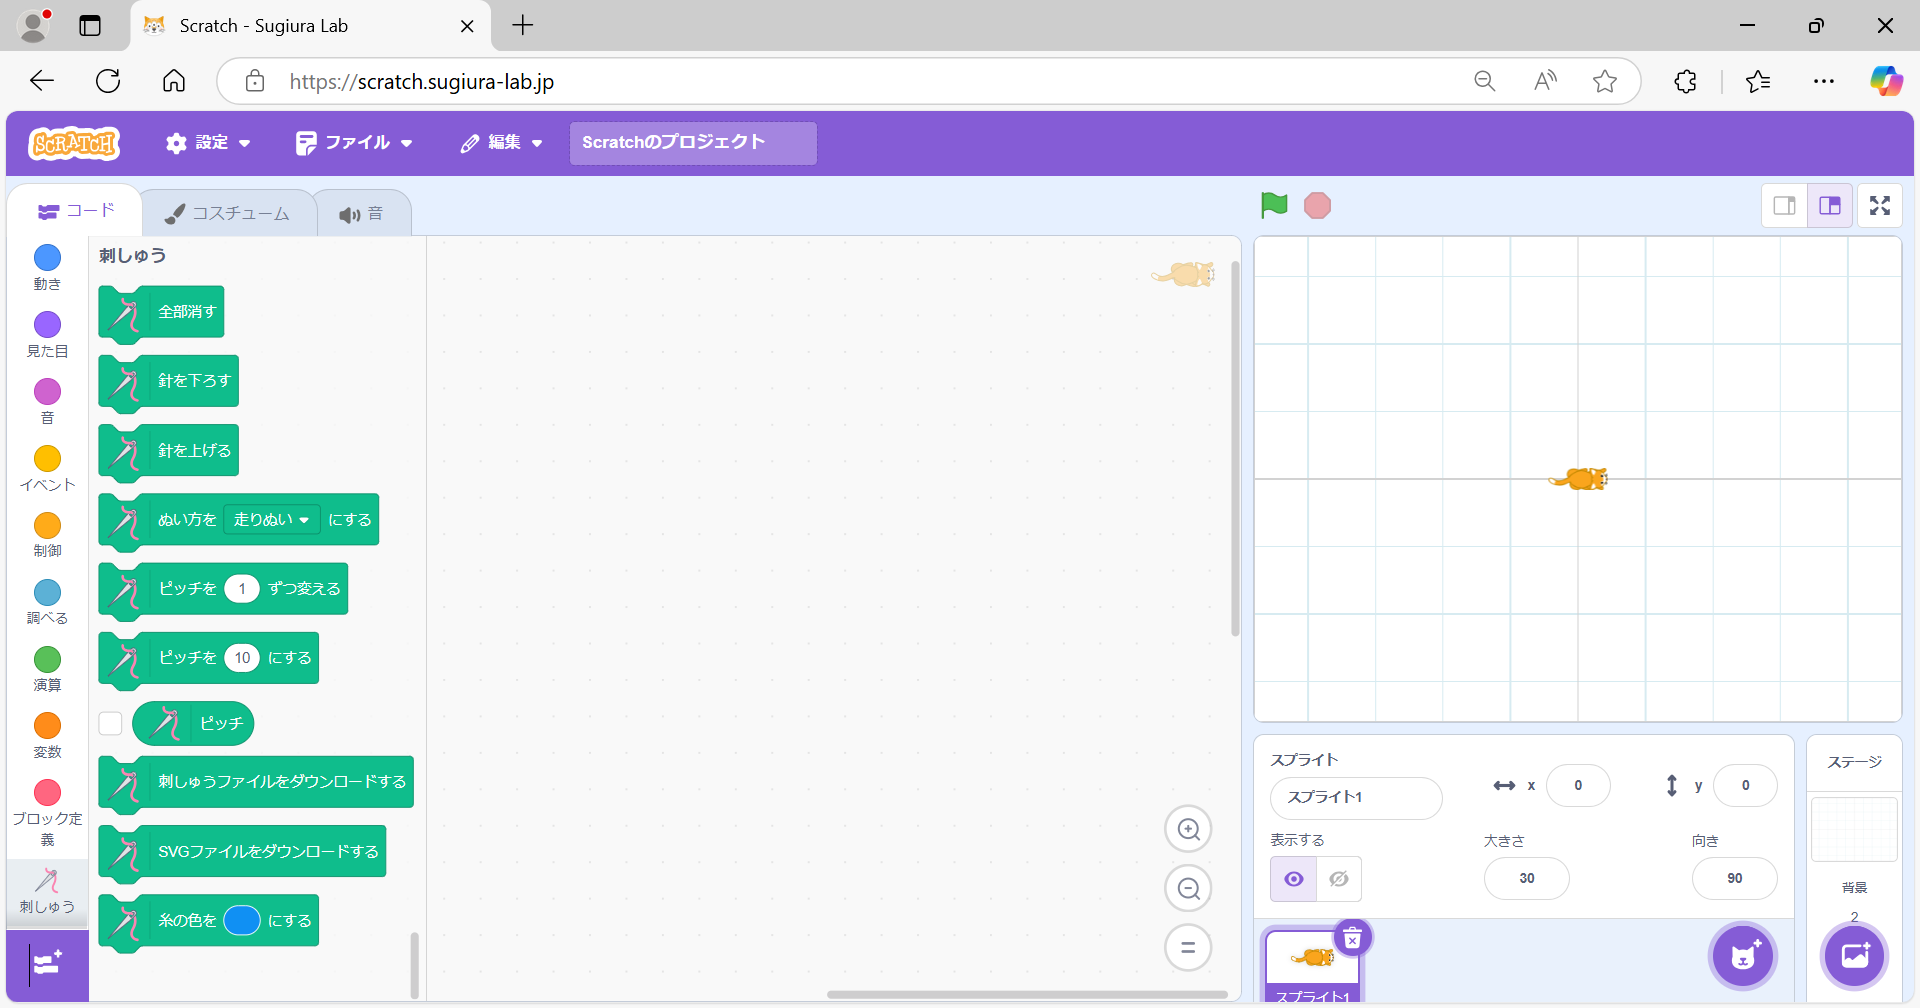Image resolution: width=1920 pixels, height=1008 pixels.
Task: Select the 見た目 (Looks) category circle
Action: (47, 324)
